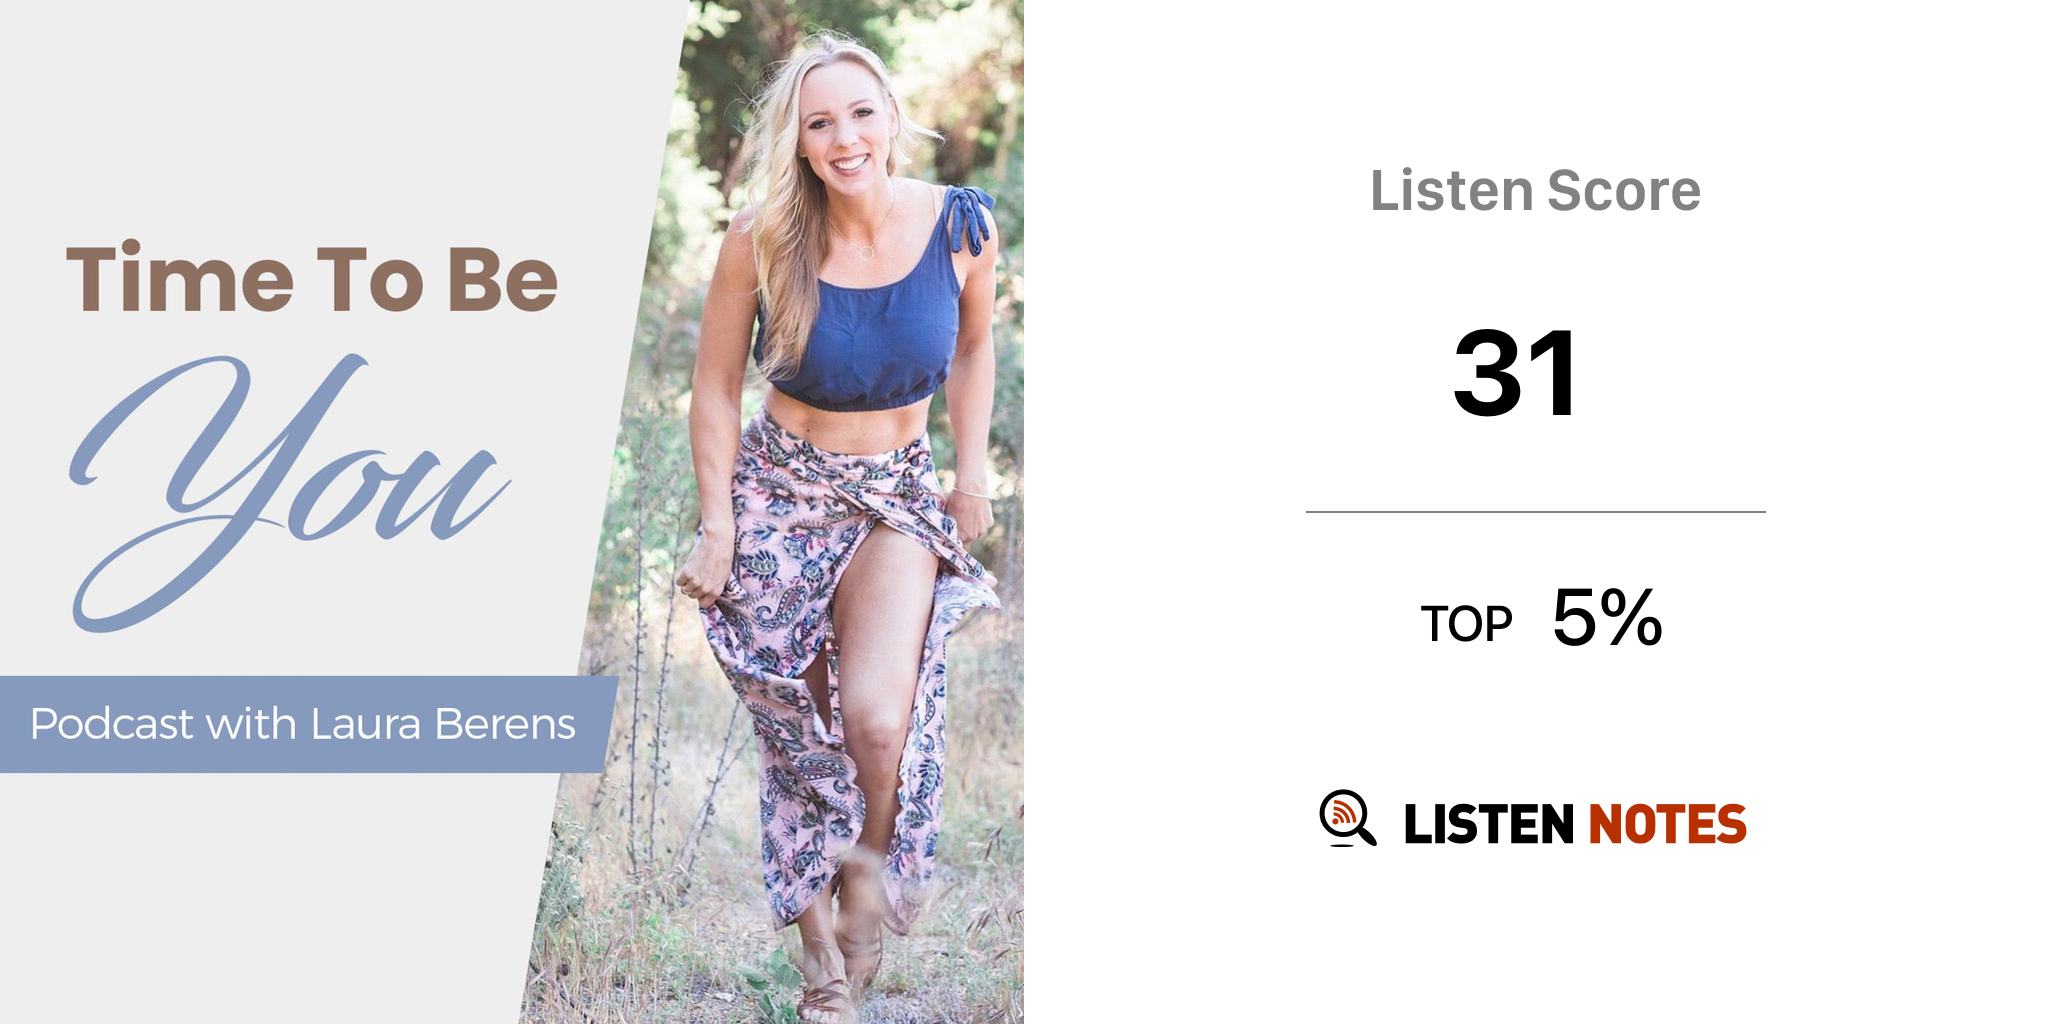The image size is (2048, 1024).
Task: Select the Listen Score heading
Action: 1535,190
